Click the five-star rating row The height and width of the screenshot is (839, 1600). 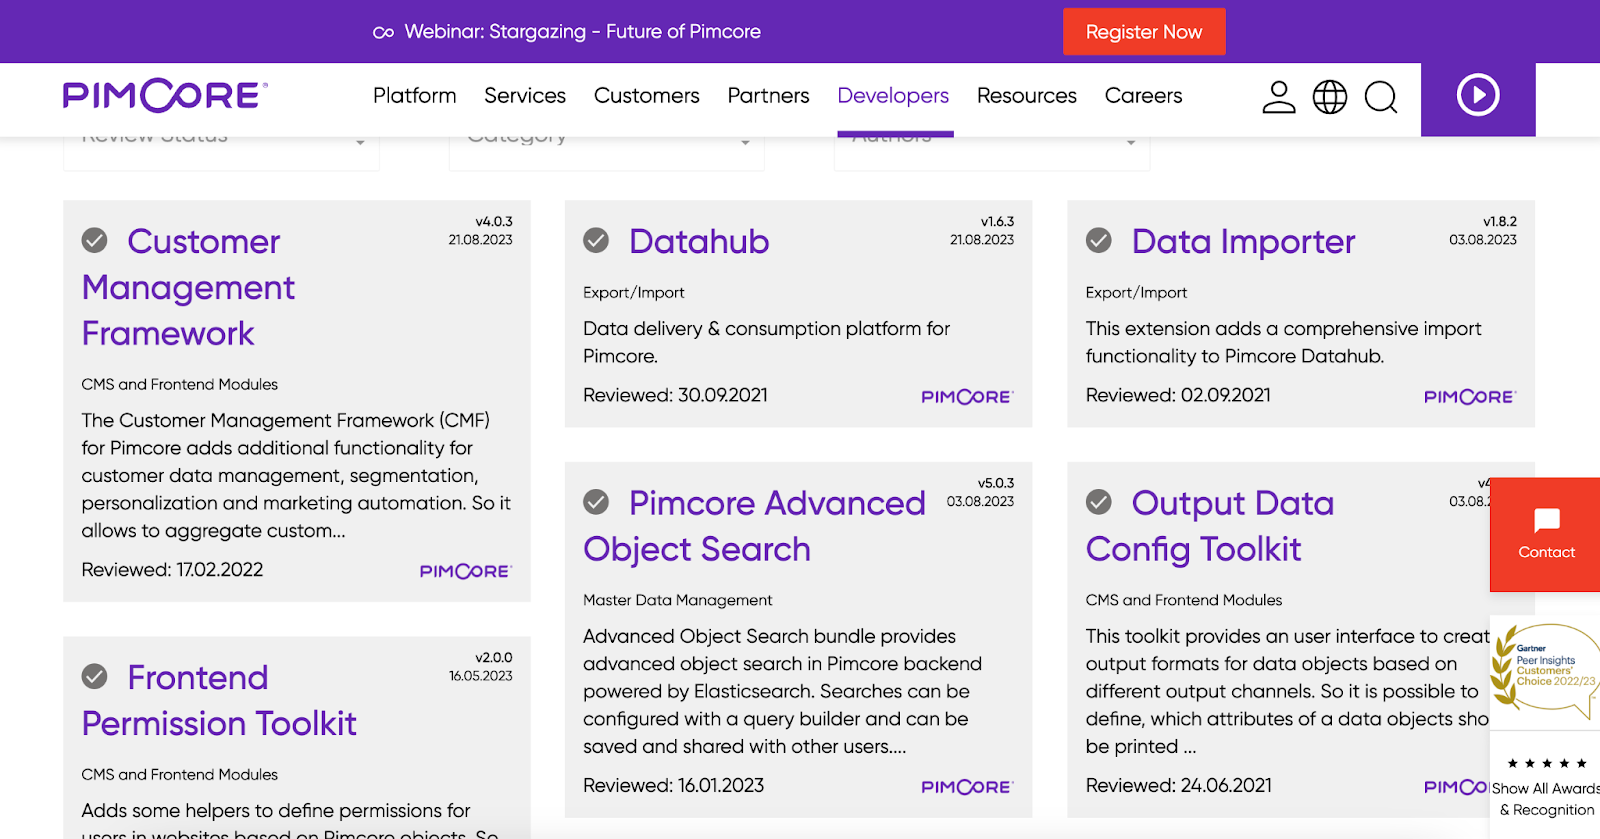(1546, 763)
